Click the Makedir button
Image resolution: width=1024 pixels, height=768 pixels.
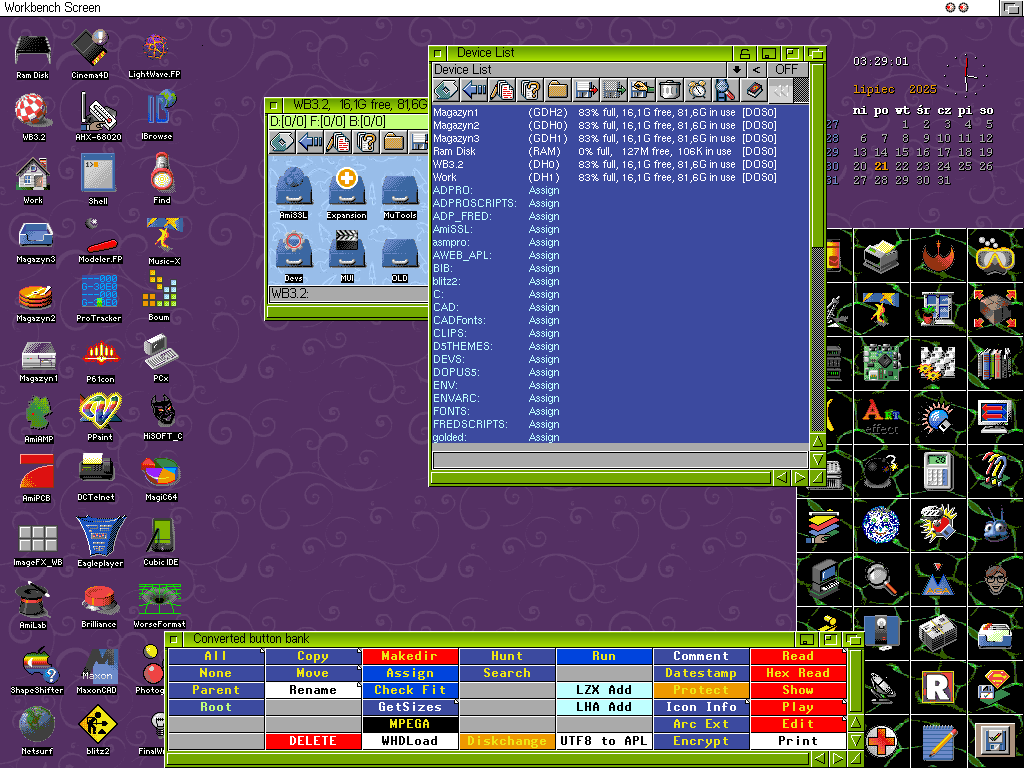[x=409, y=656]
